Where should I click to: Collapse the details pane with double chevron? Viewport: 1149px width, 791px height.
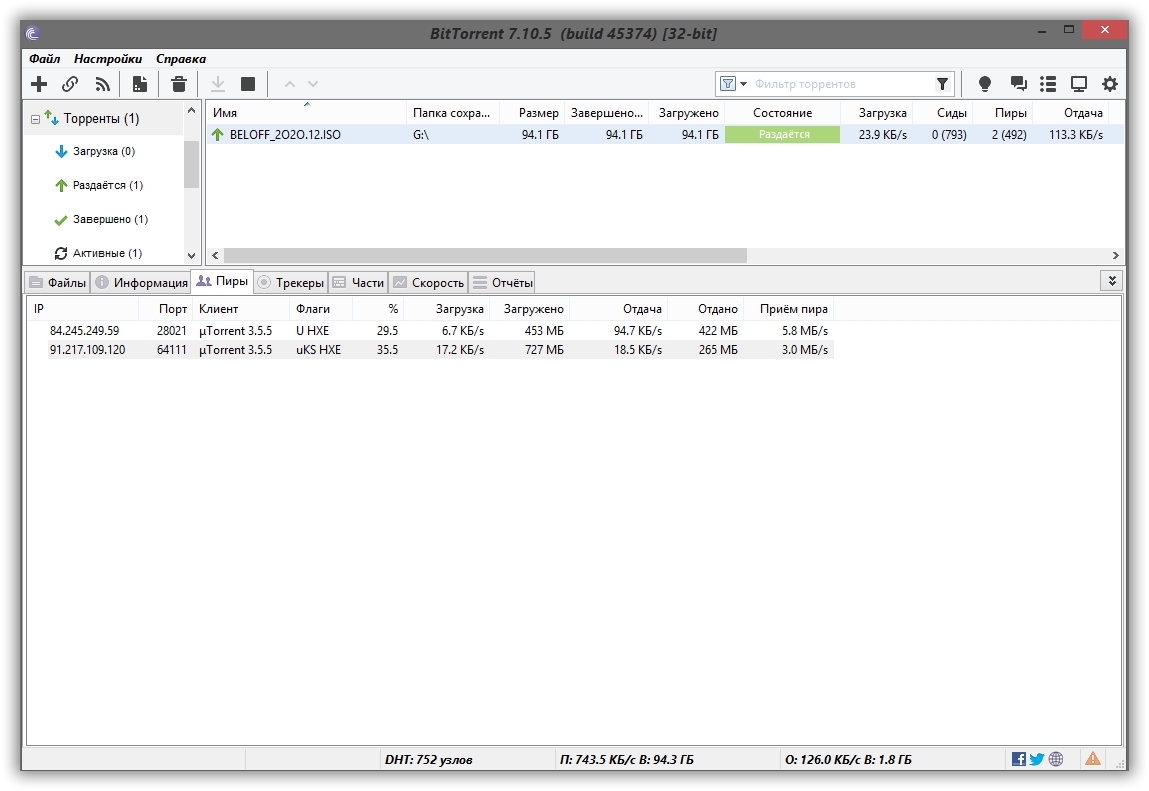[1111, 282]
